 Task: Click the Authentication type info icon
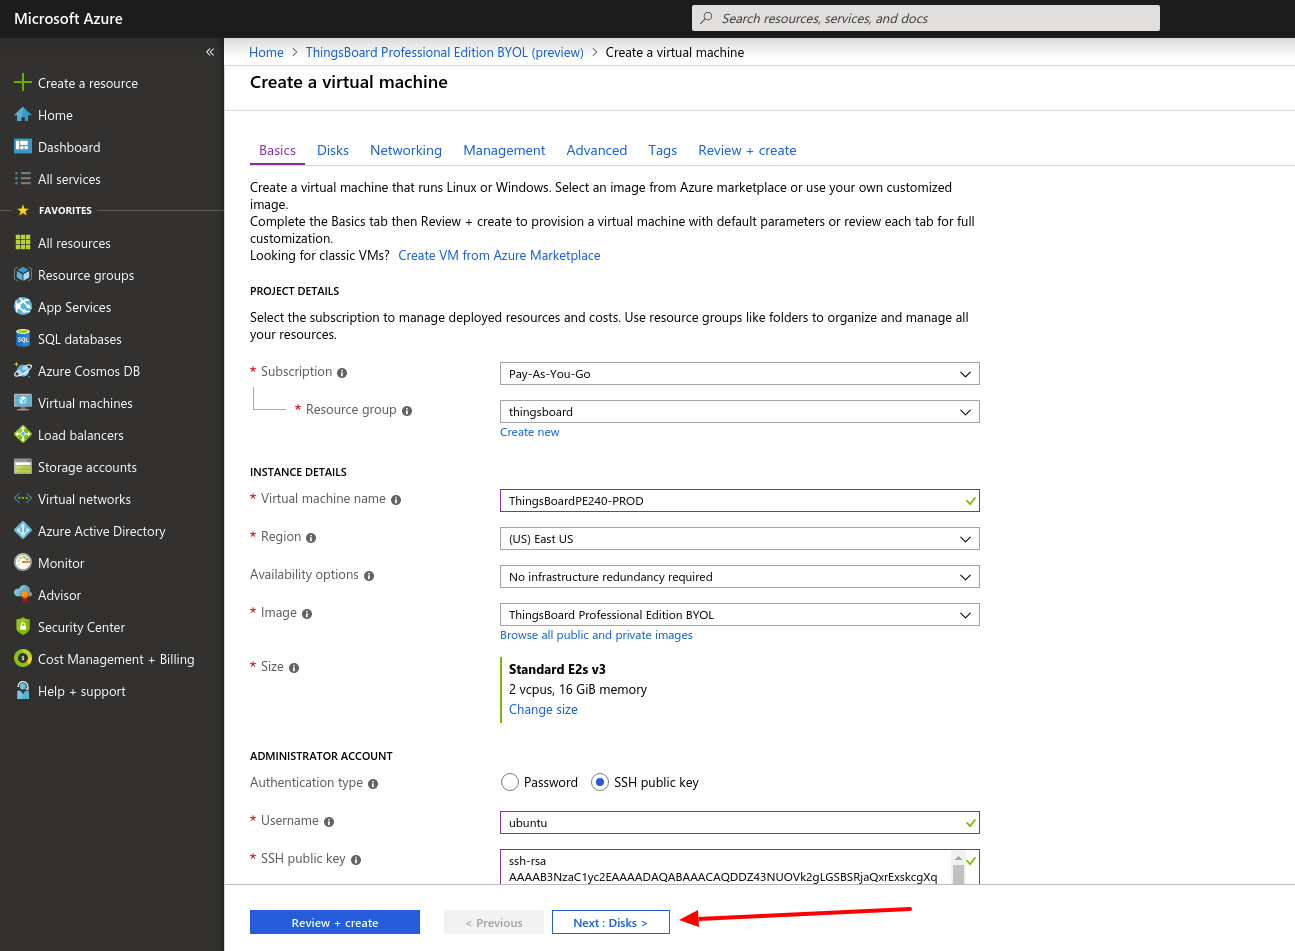(373, 784)
